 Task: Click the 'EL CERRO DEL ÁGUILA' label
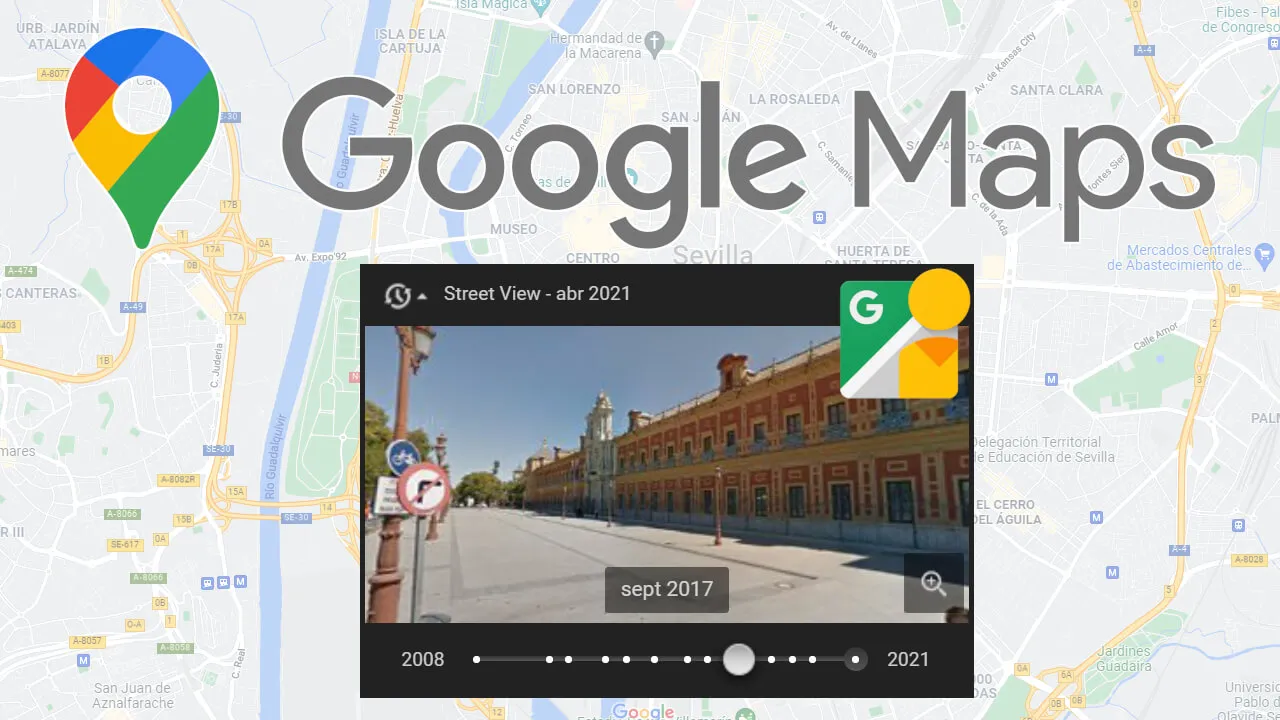(1008, 512)
